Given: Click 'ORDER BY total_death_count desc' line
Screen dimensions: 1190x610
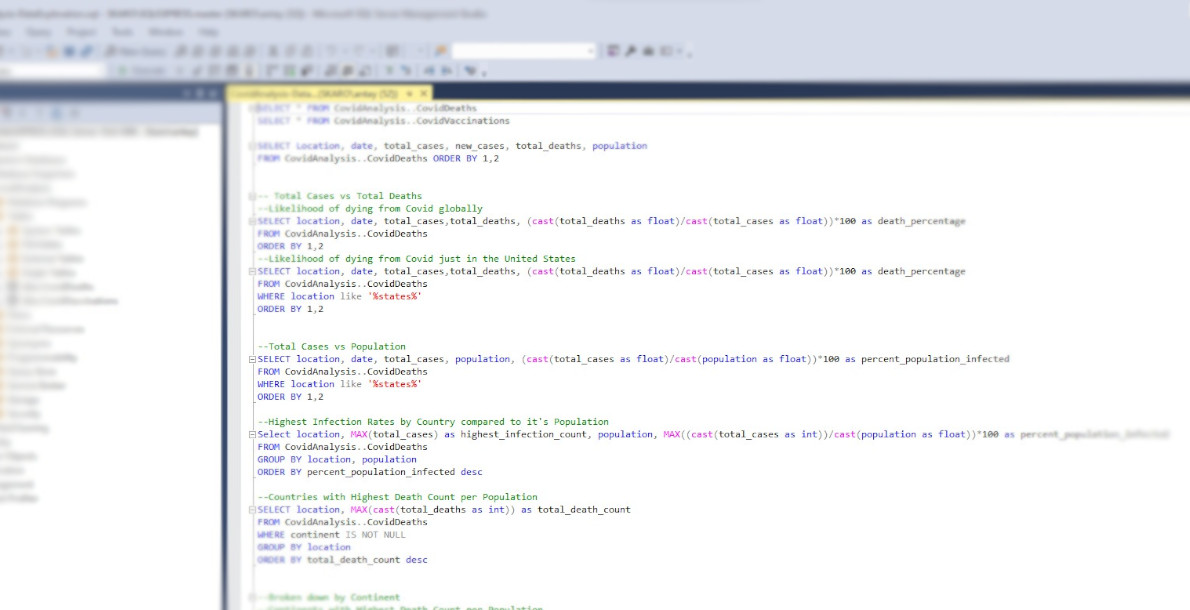Looking at the screenshot, I should coord(342,559).
